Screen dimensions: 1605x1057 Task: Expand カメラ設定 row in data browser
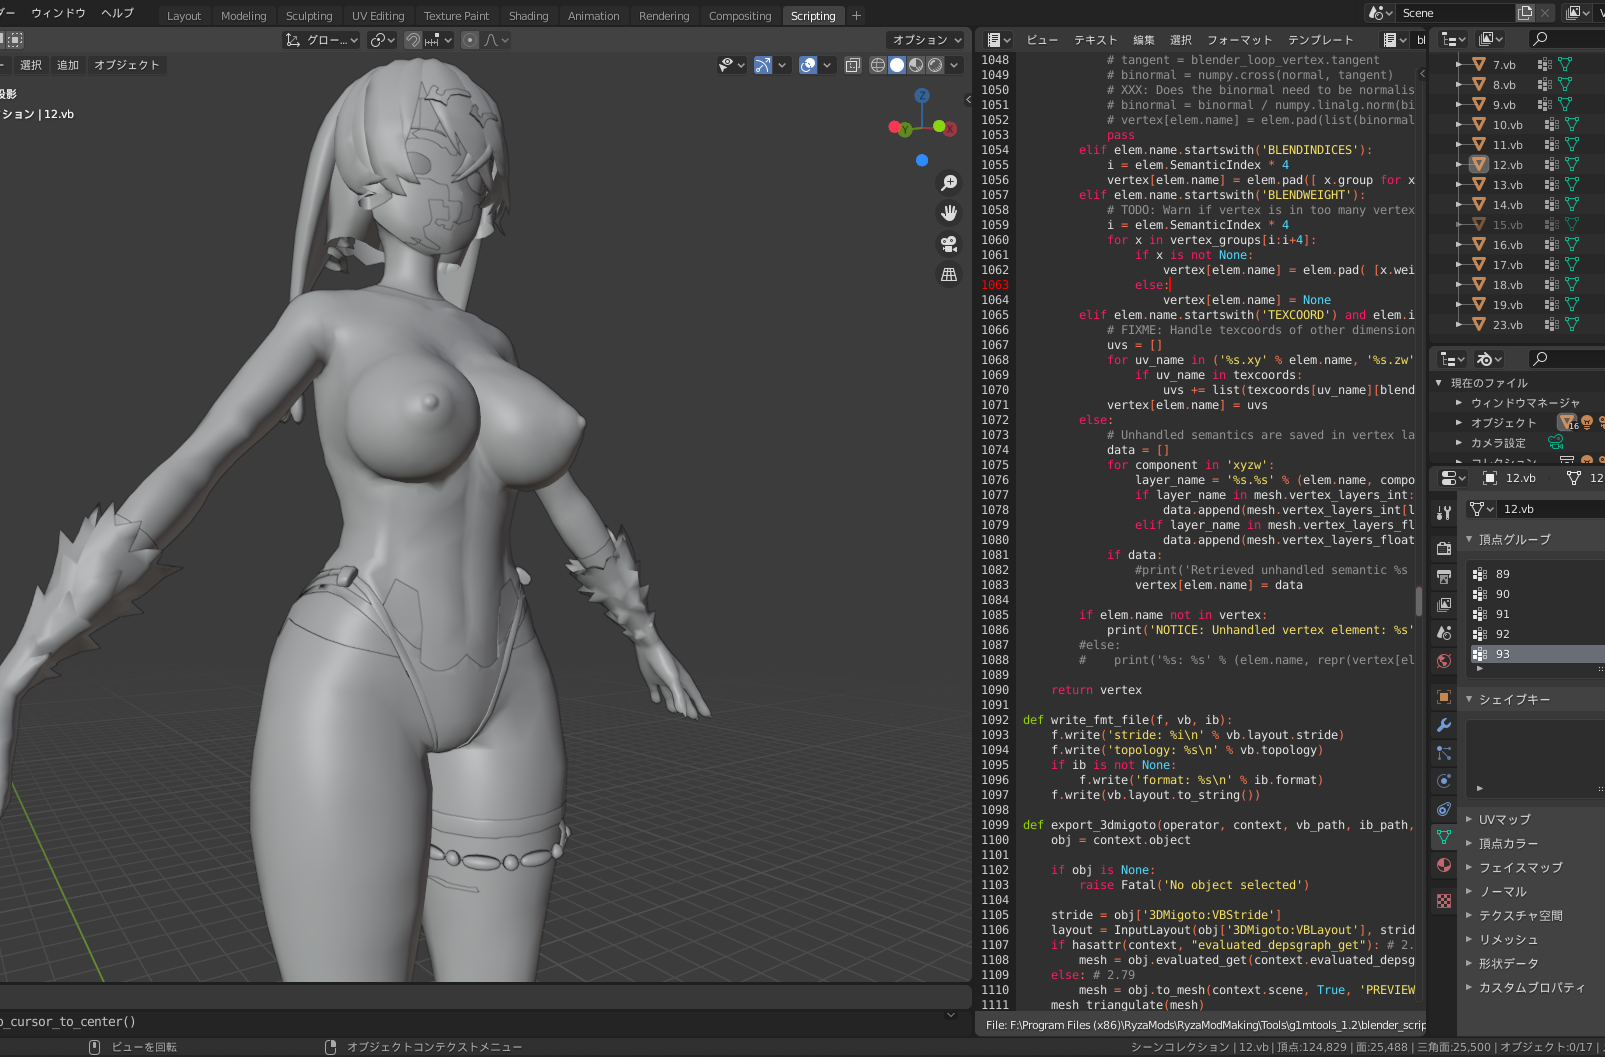1459,443
